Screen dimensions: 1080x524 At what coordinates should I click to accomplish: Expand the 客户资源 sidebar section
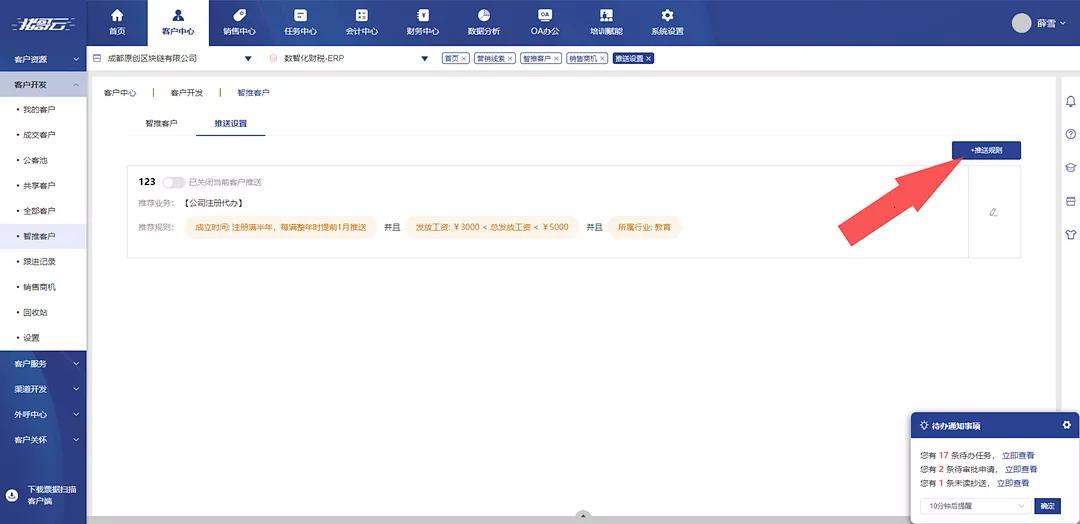(x=43, y=59)
